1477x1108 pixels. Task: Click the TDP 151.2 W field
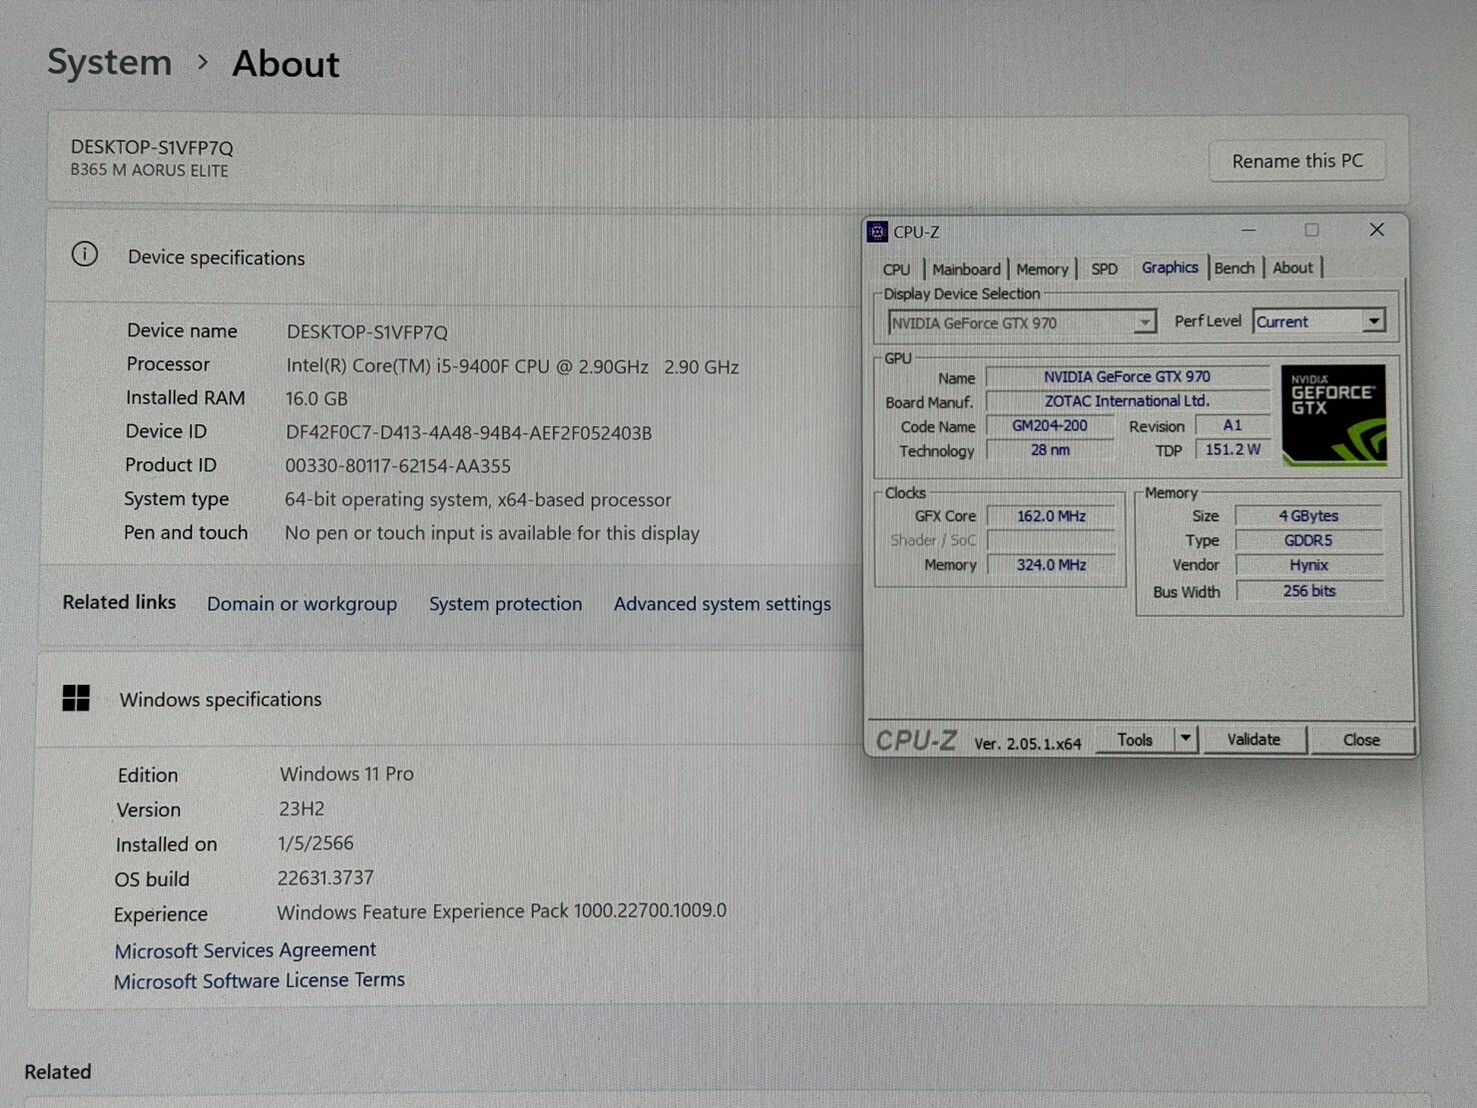click(1232, 450)
